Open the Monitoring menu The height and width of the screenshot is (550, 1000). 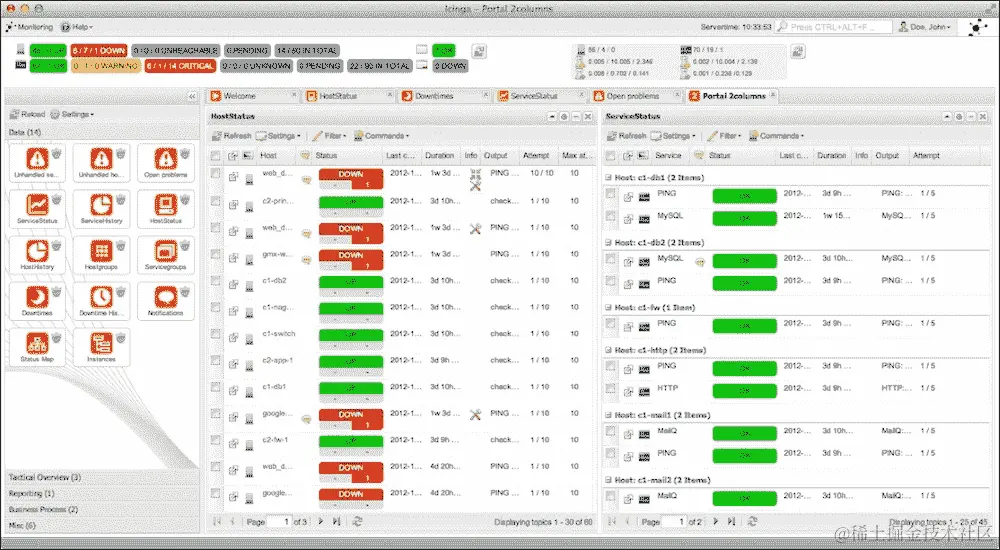tap(29, 27)
